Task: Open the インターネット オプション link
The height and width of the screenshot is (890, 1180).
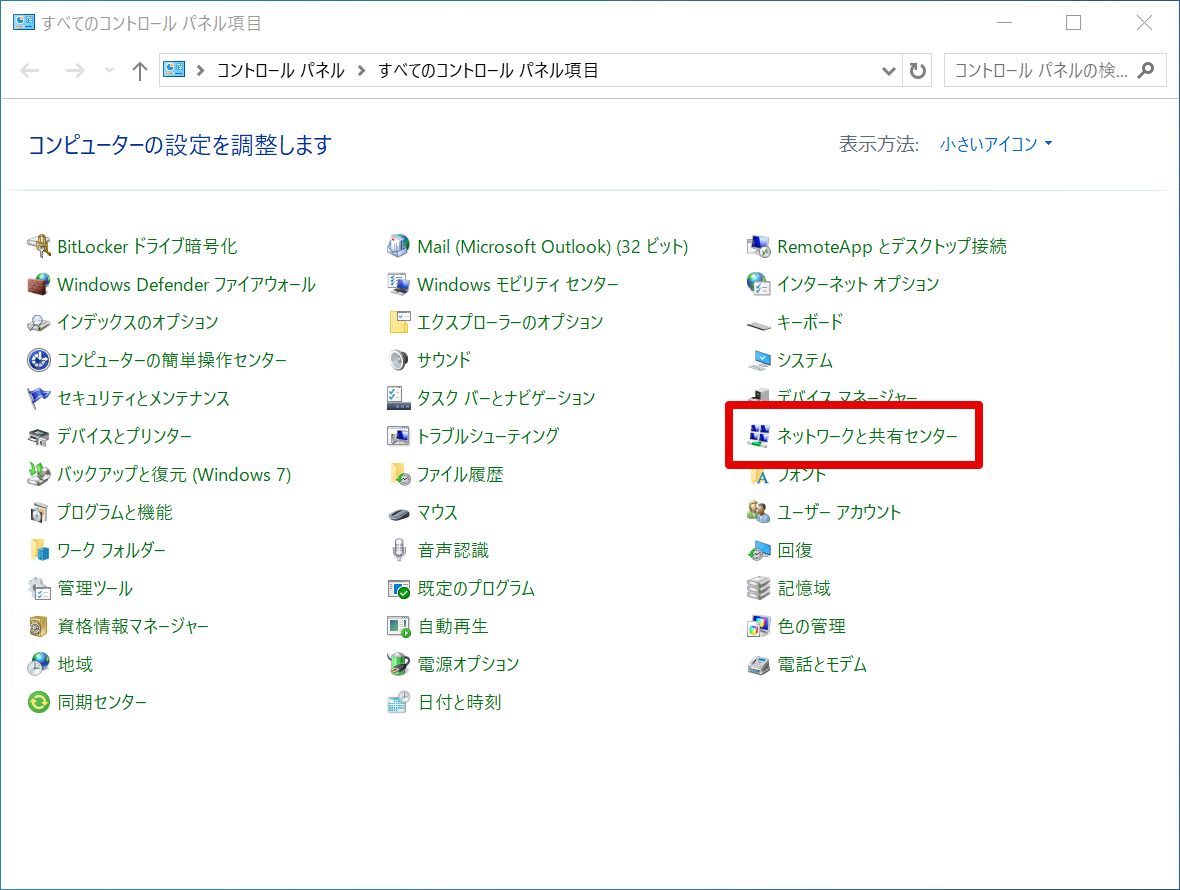Action: coord(858,284)
